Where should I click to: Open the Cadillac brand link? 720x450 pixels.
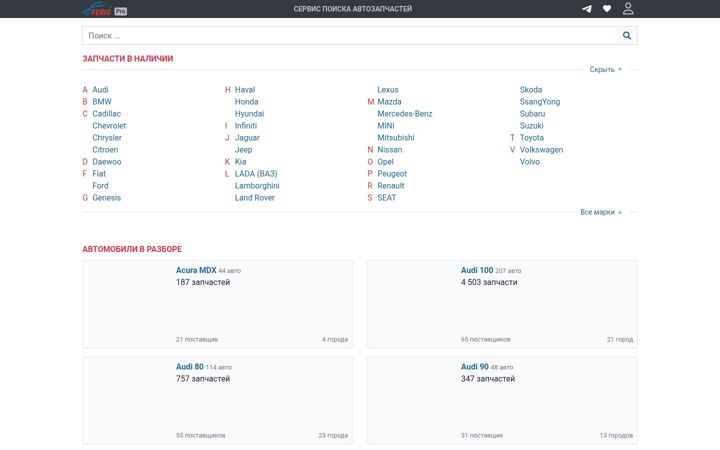[107, 113]
